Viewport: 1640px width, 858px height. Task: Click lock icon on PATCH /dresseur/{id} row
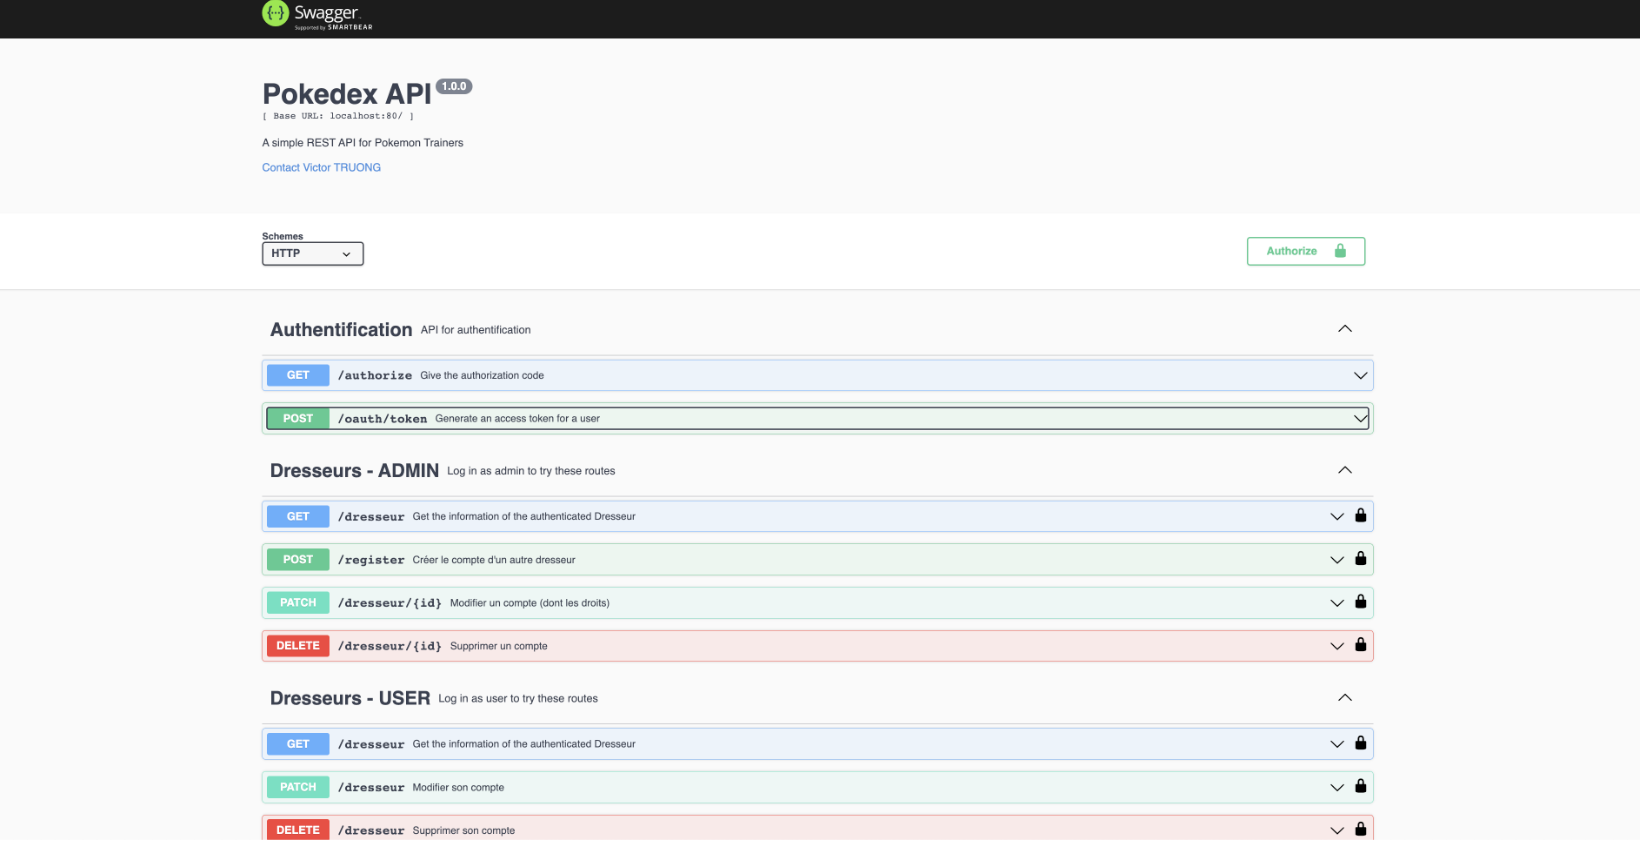[x=1360, y=602]
